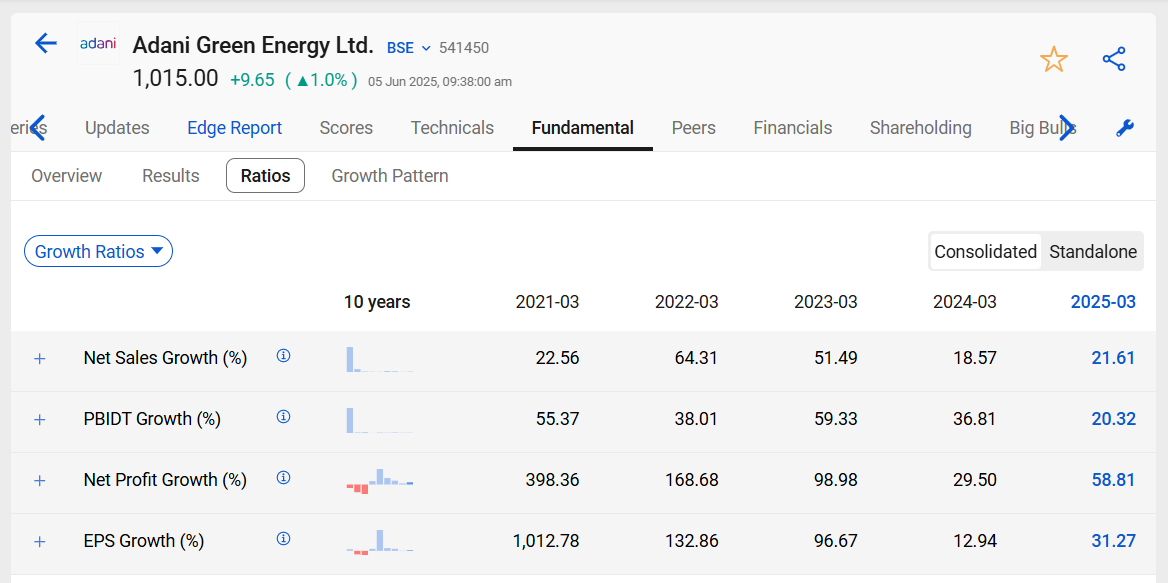The width and height of the screenshot is (1168, 583).
Task: Switch to Standalone view
Action: click(x=1093, y=252)
